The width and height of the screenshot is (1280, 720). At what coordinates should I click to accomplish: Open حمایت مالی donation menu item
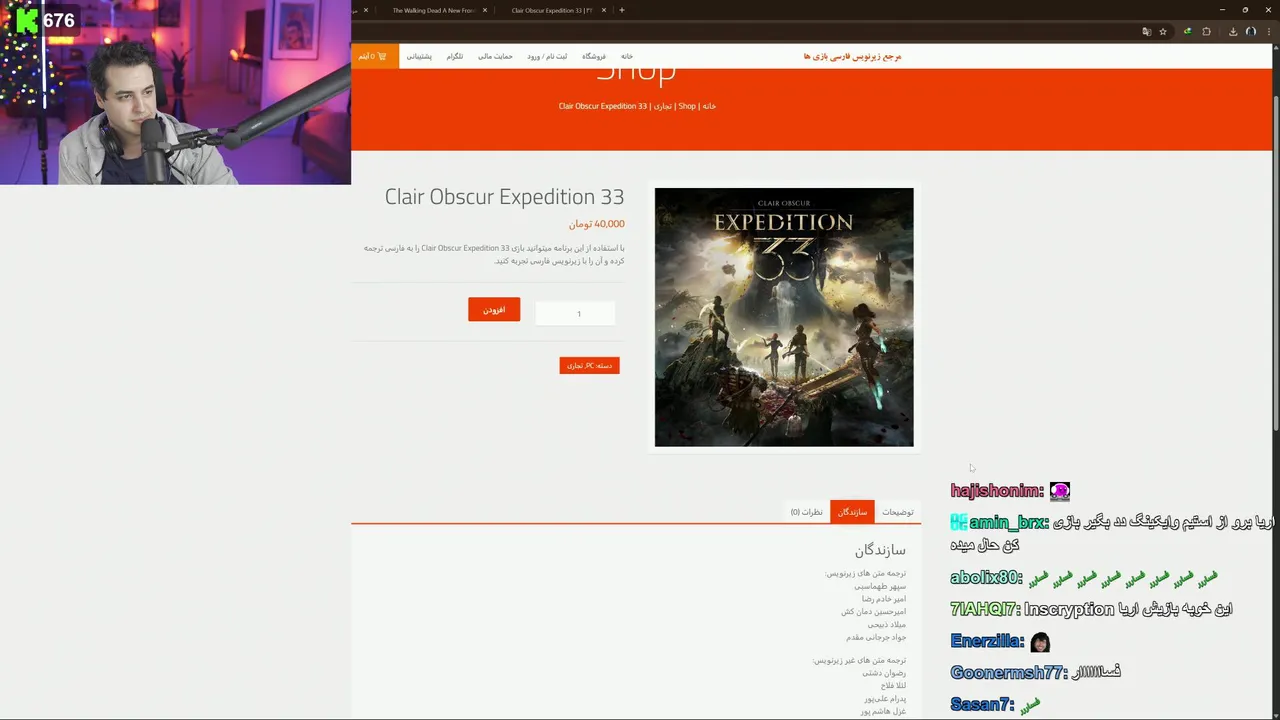tap(495, 56)
